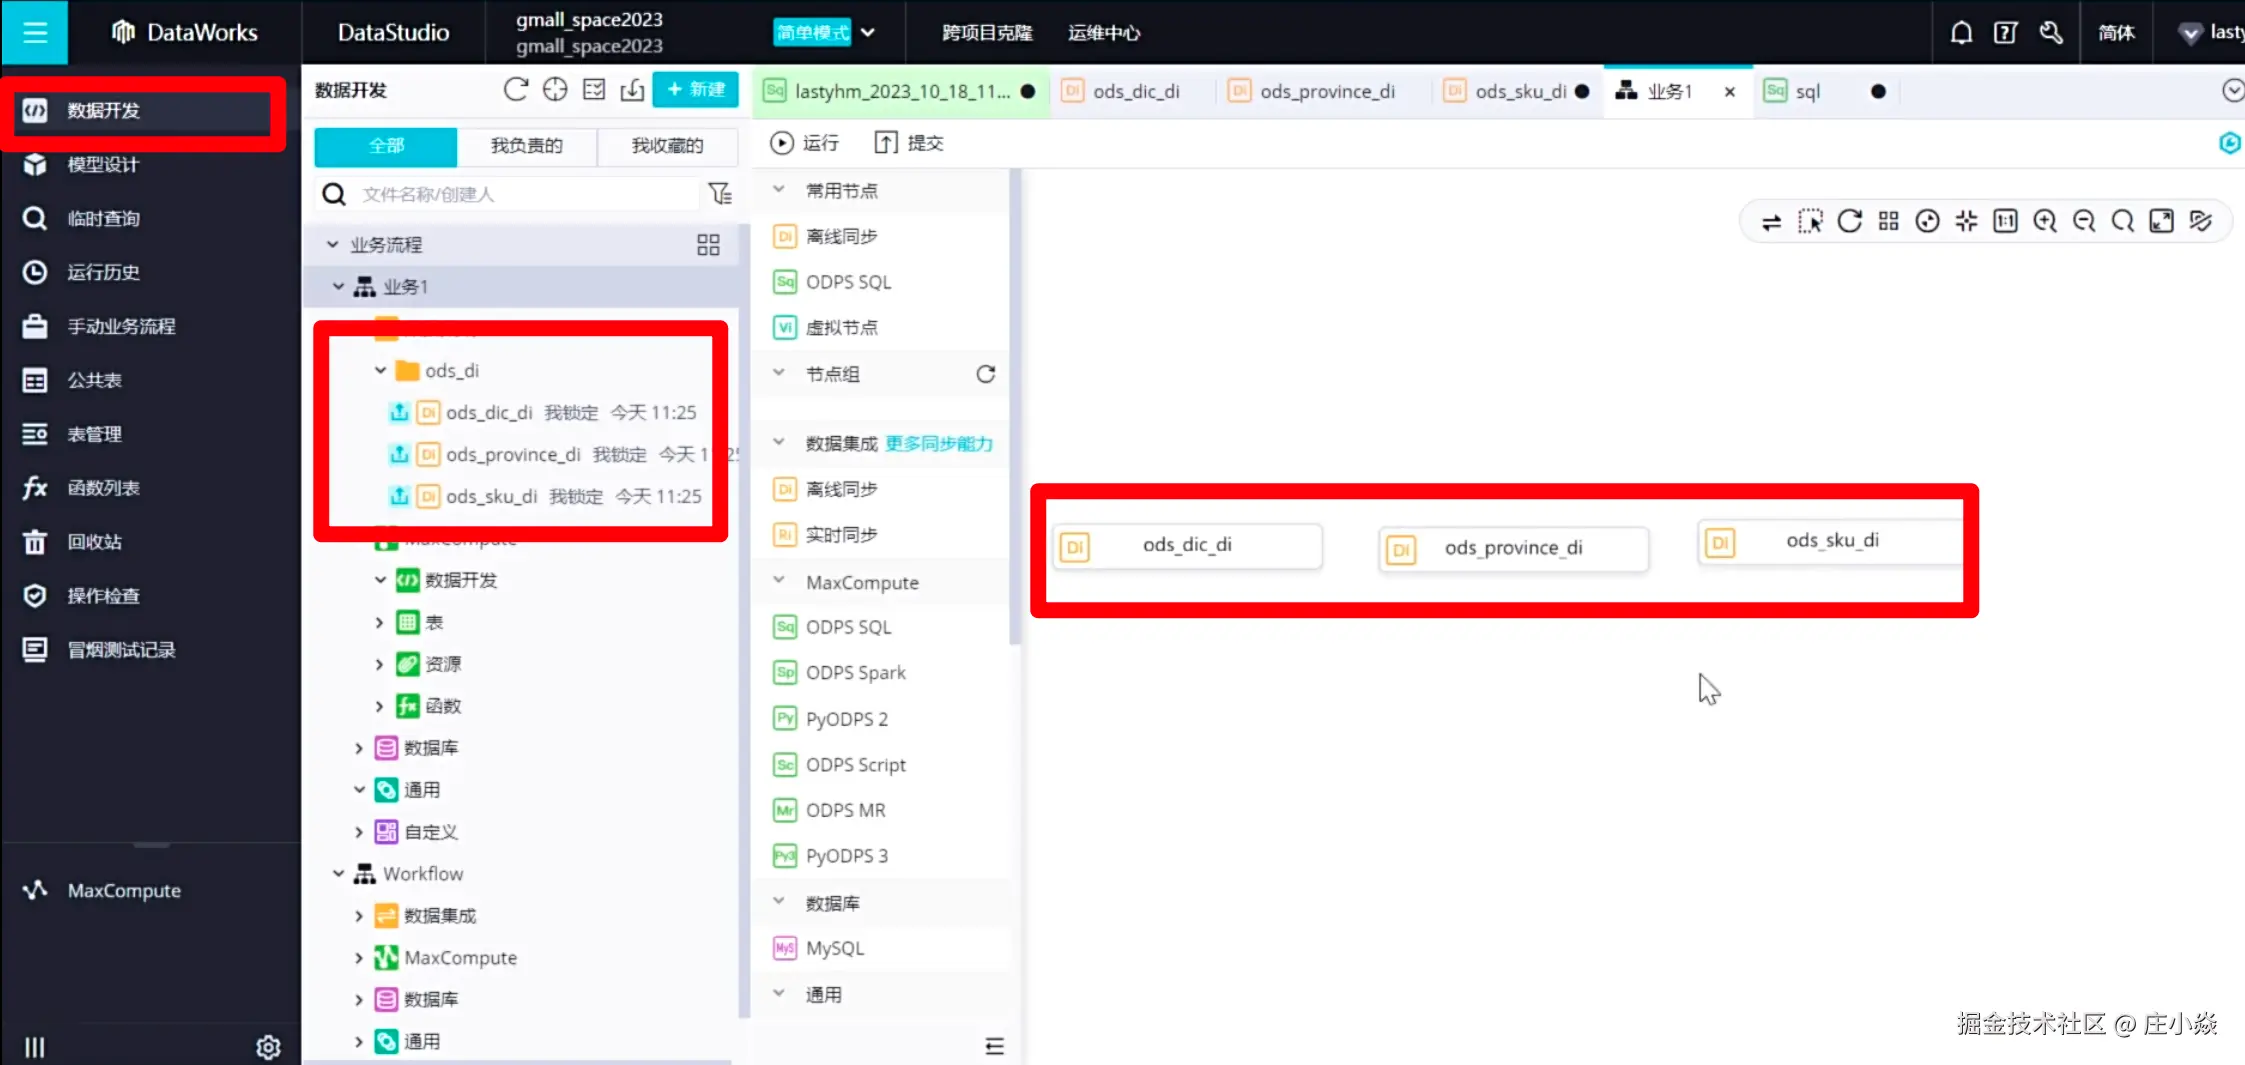Click the 新建 button
This screenshot has height=1065, width=2245.
pyautogui.click(x=696, y=90)
